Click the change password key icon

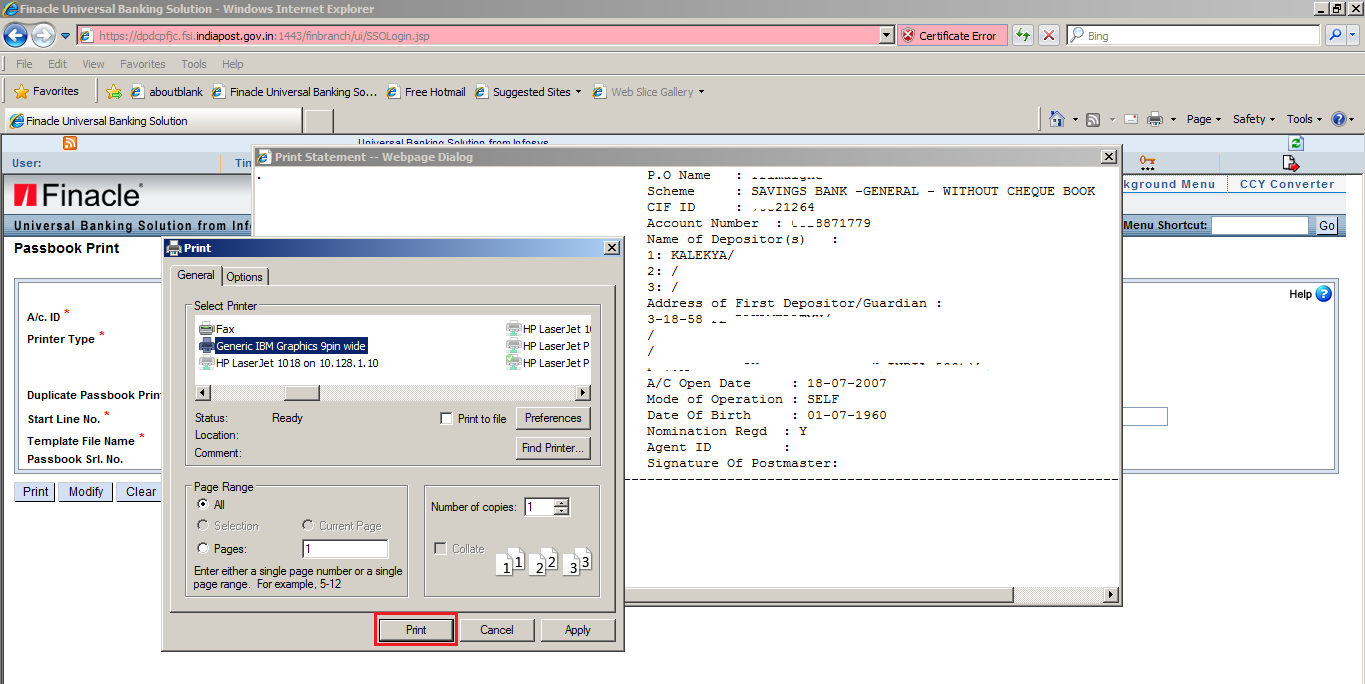tap(1146, 162)
